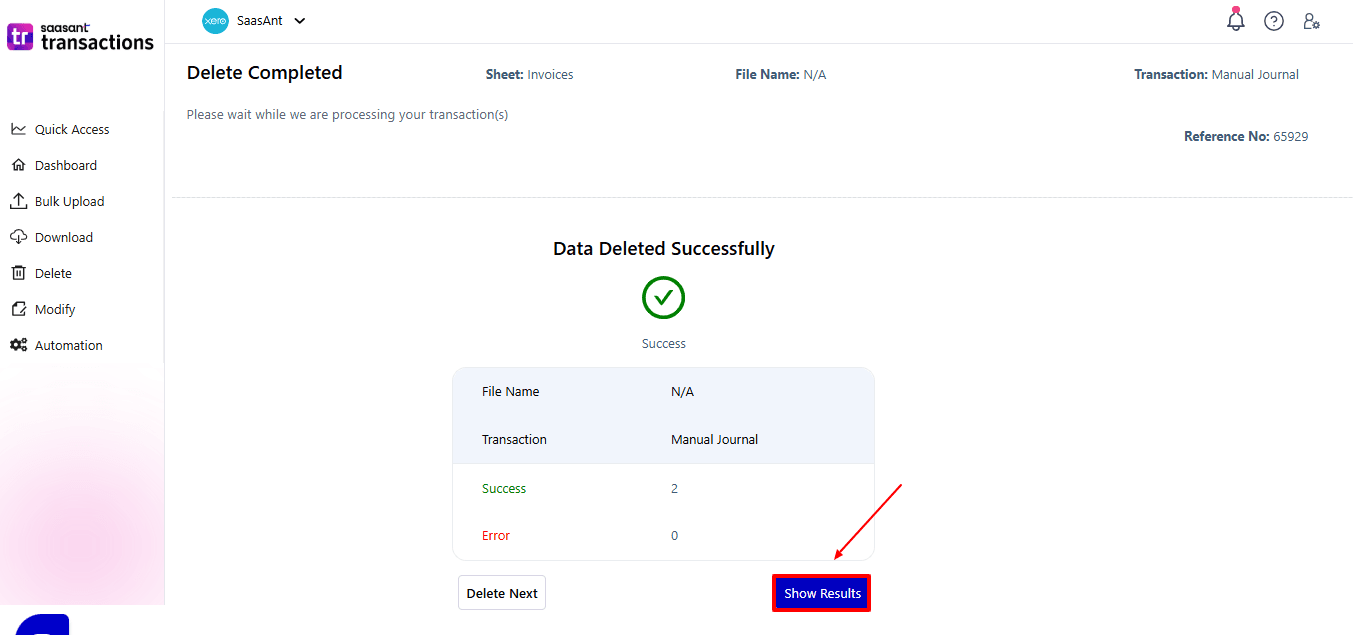Open the Automation menu item

point(68,345)
